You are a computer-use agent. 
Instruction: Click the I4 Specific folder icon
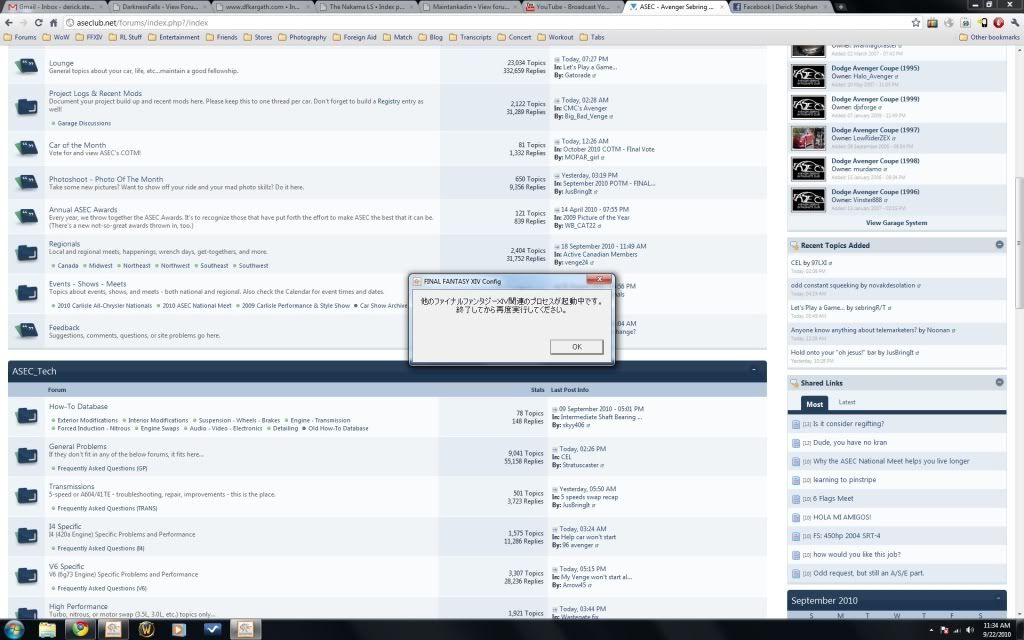coord(26,536)
